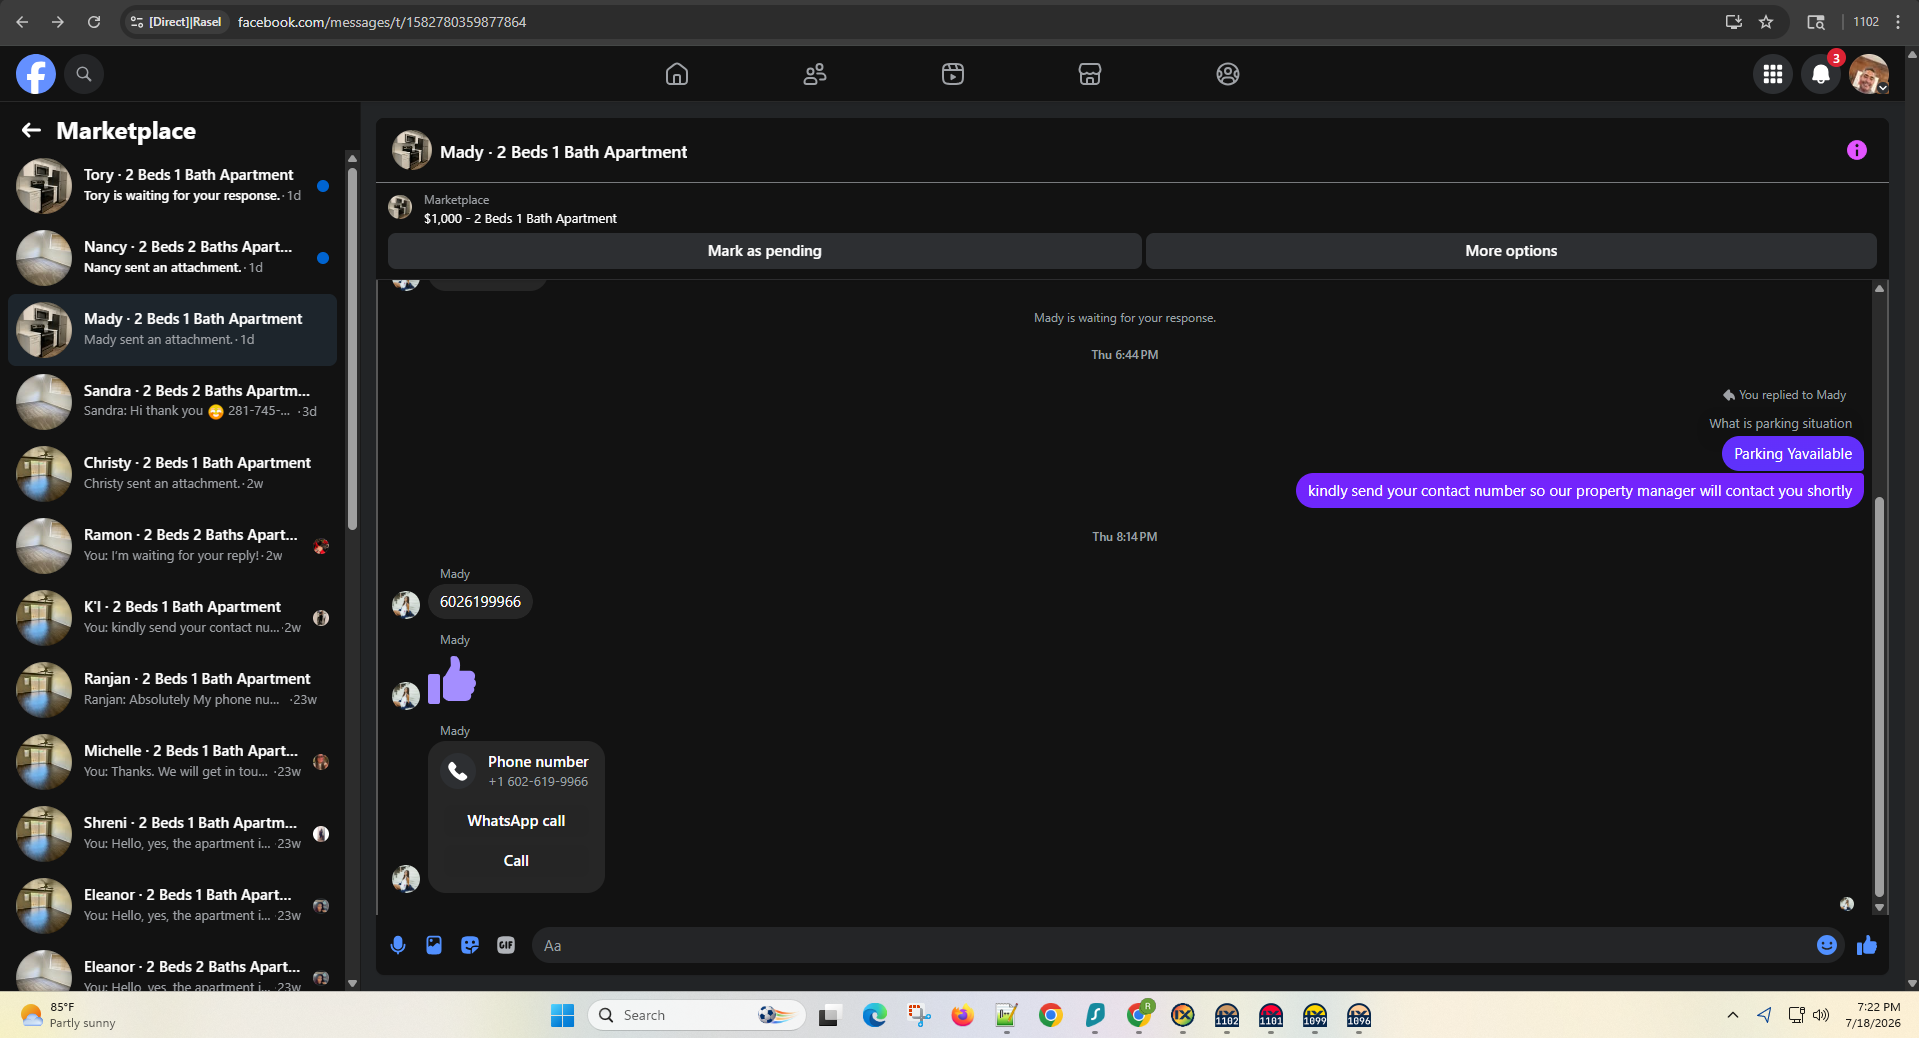Open Sandra's 2 Beds 2 Baths conversation
The image size is (1919, 1038).
click(172, 402)
